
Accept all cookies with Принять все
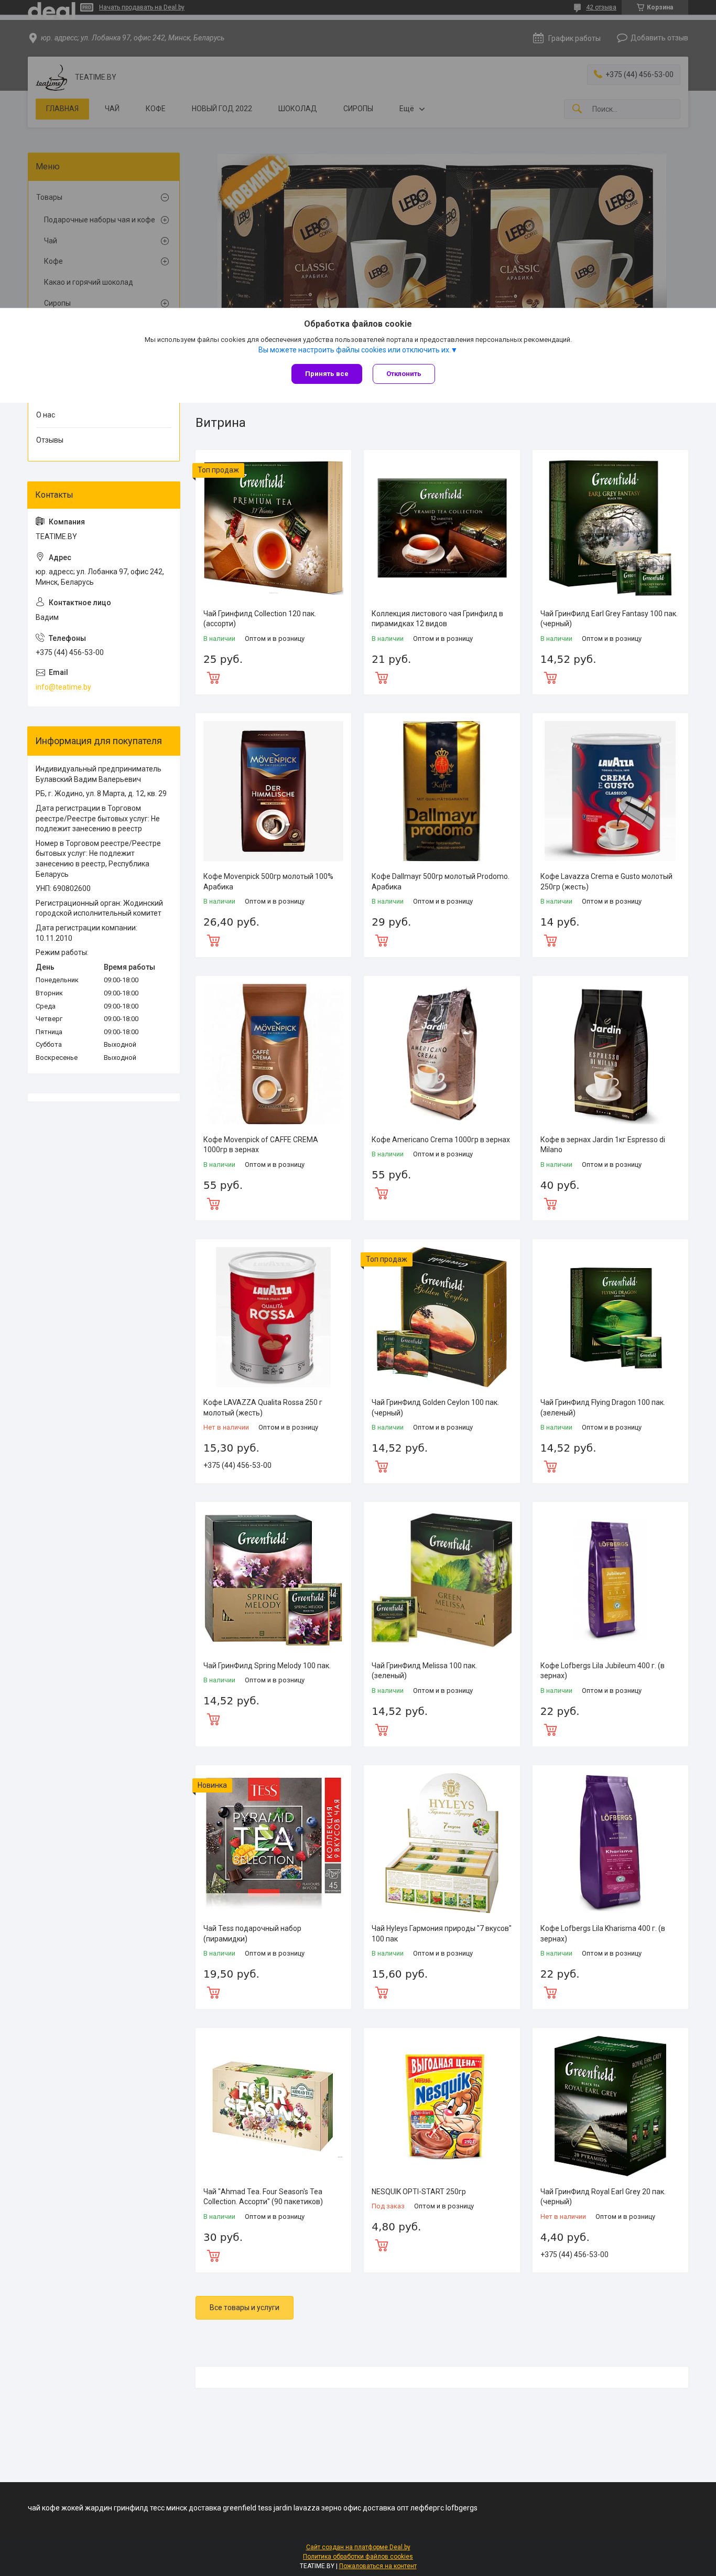(327, 374)
